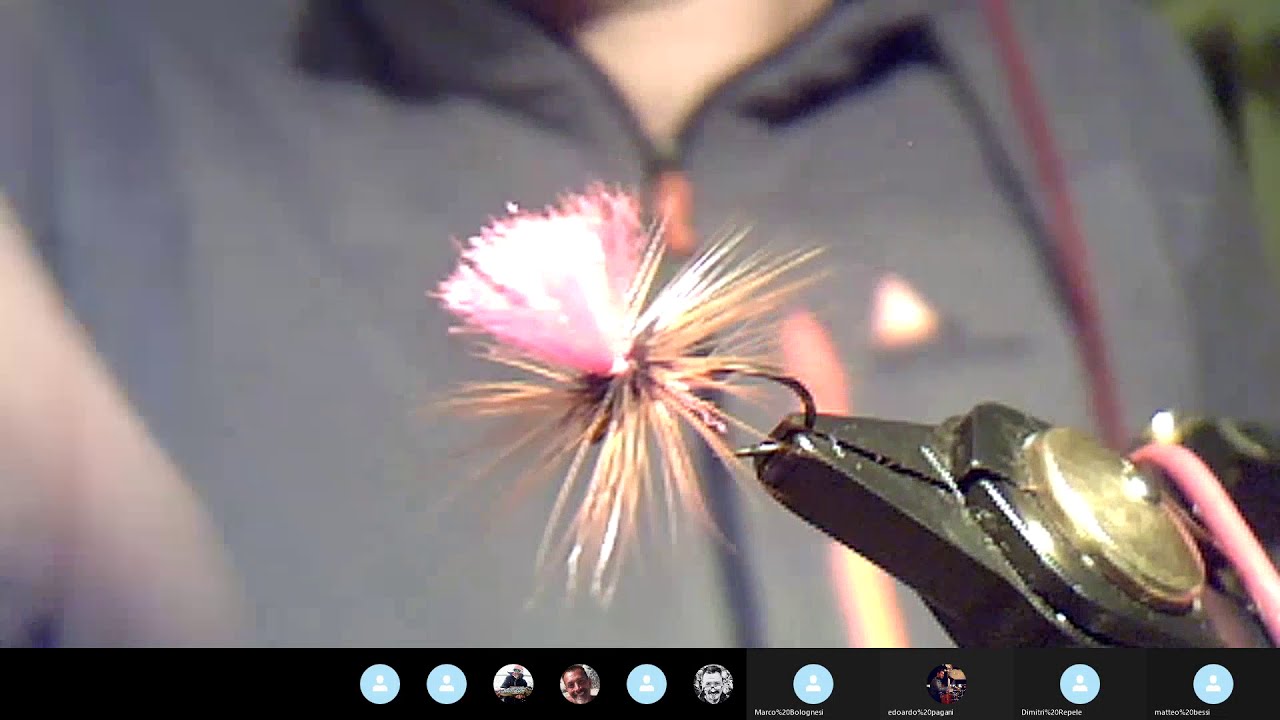1280x720 pixels.
Task: Open the black-and-white face photo participant
Action: (x=713, y=684)
